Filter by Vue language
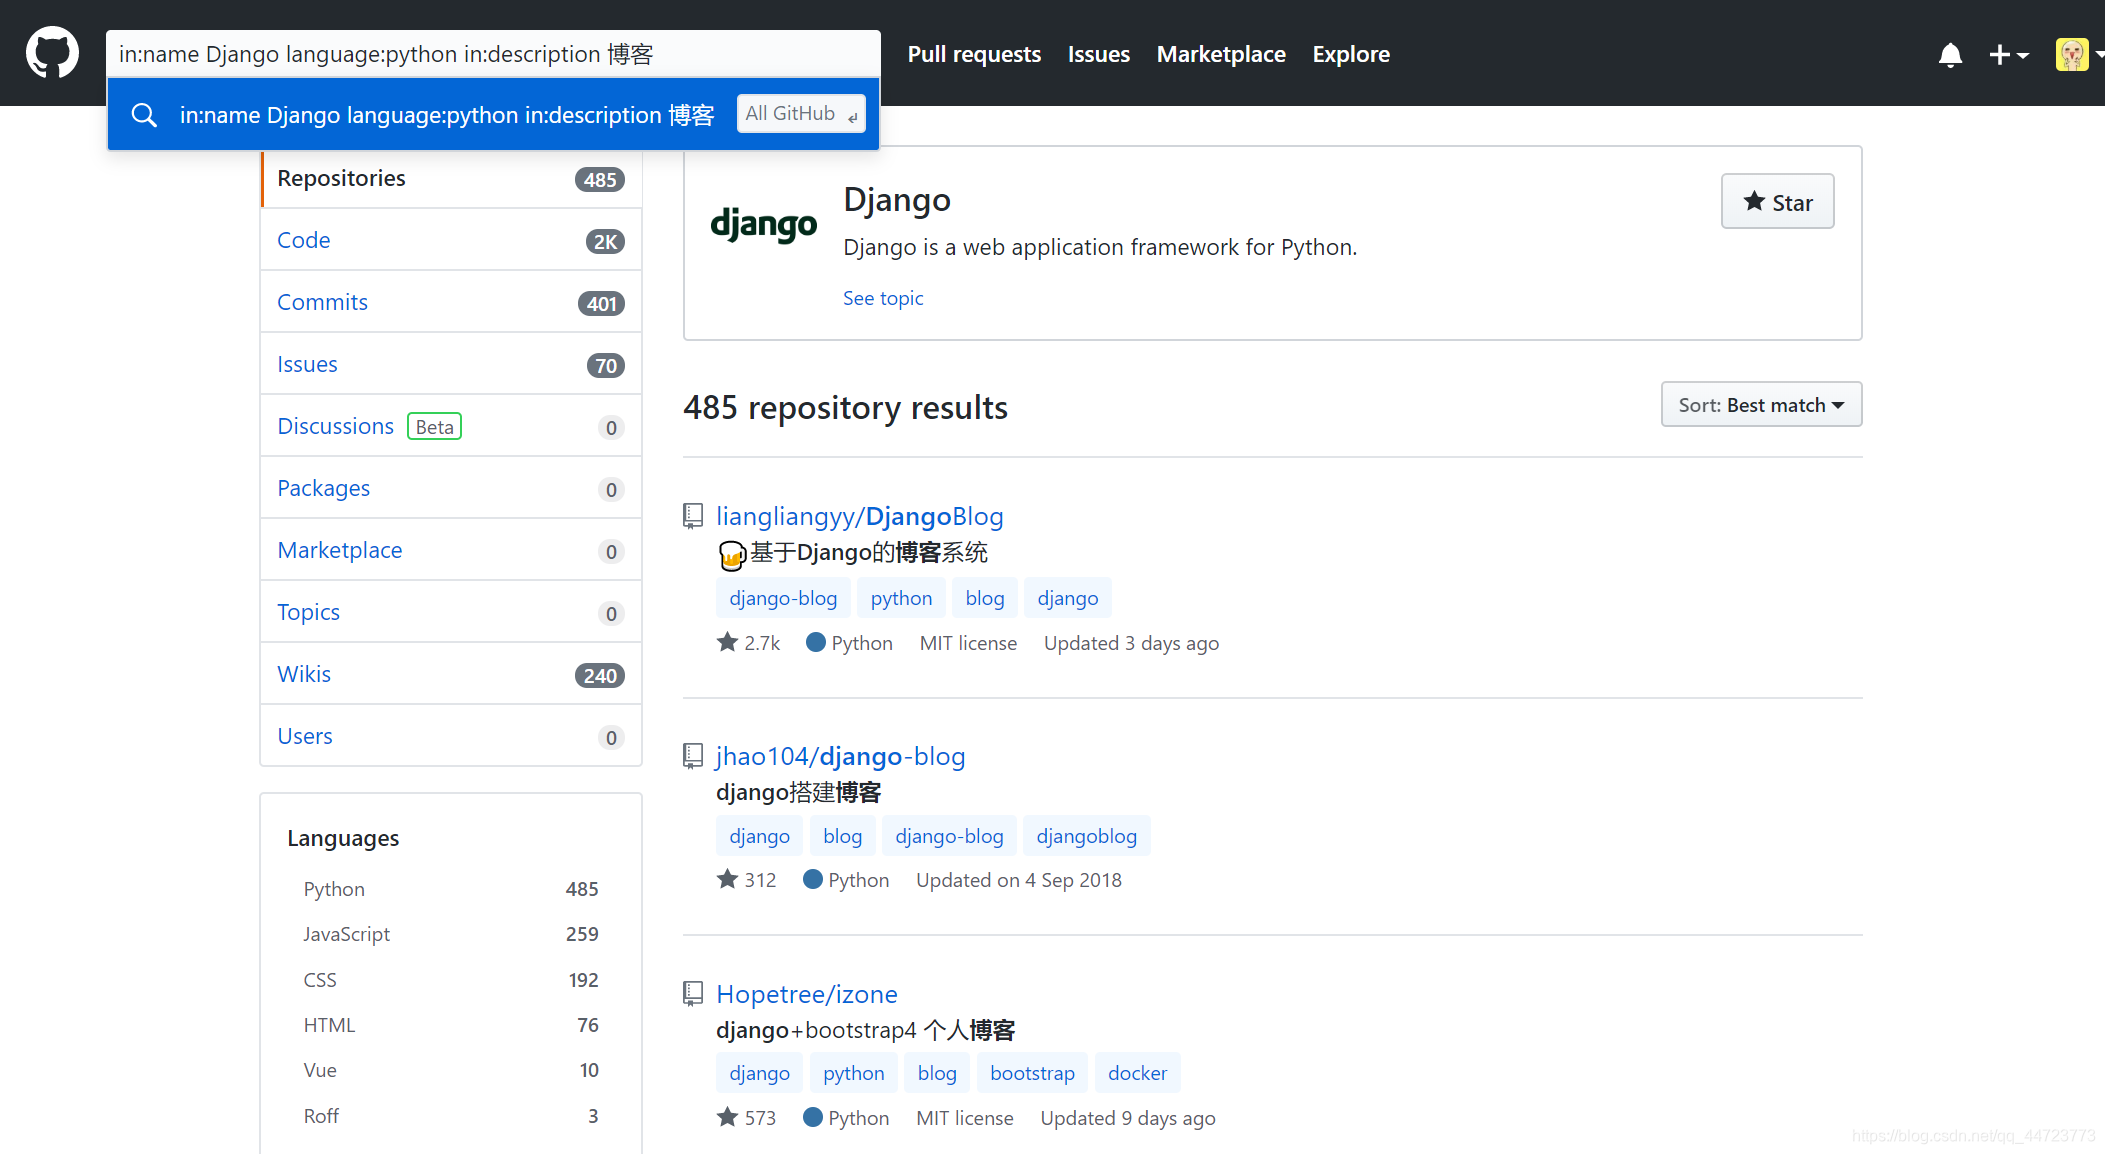Image resolution: width=2105 pixels, height=1154 pixels. (x=451, y=1070)
